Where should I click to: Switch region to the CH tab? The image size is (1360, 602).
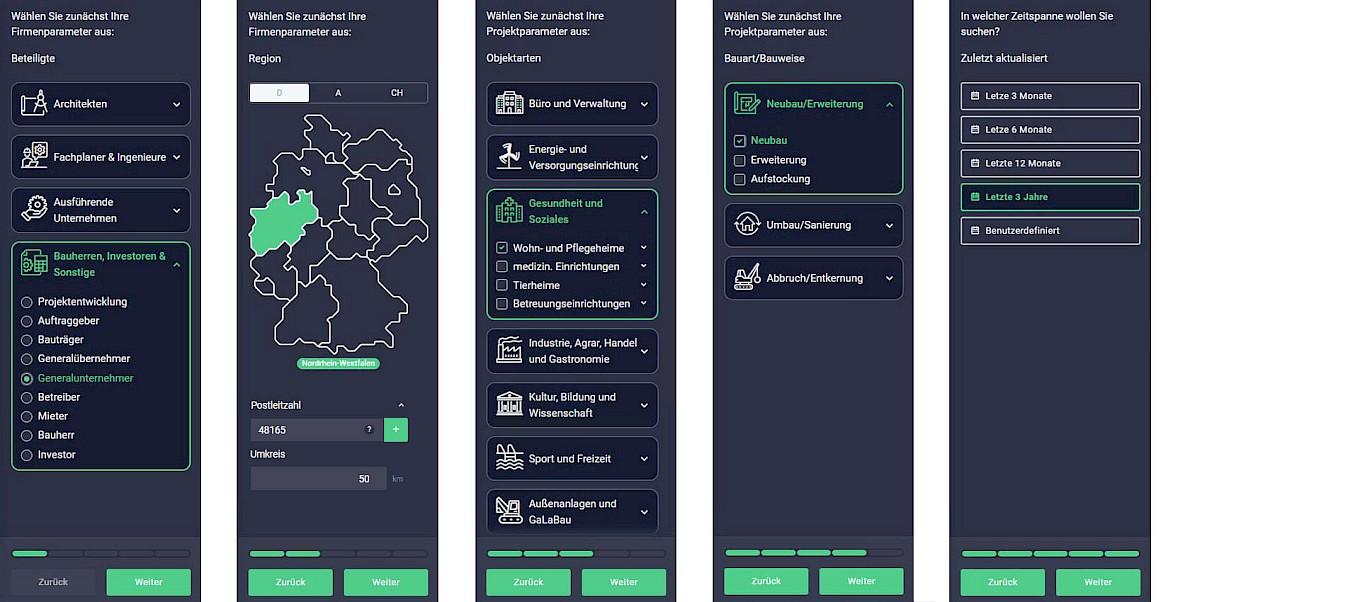tap(397, 93)
